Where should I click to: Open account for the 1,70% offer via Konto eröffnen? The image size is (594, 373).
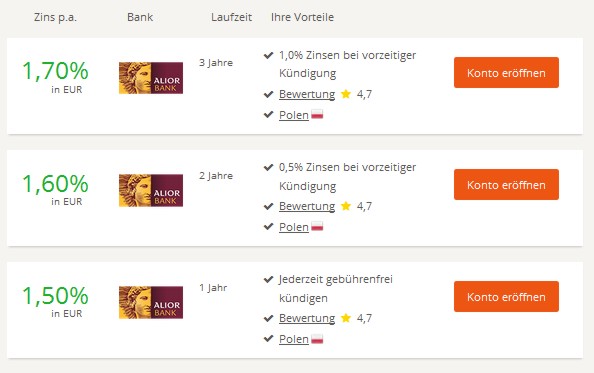coord(506,73)
